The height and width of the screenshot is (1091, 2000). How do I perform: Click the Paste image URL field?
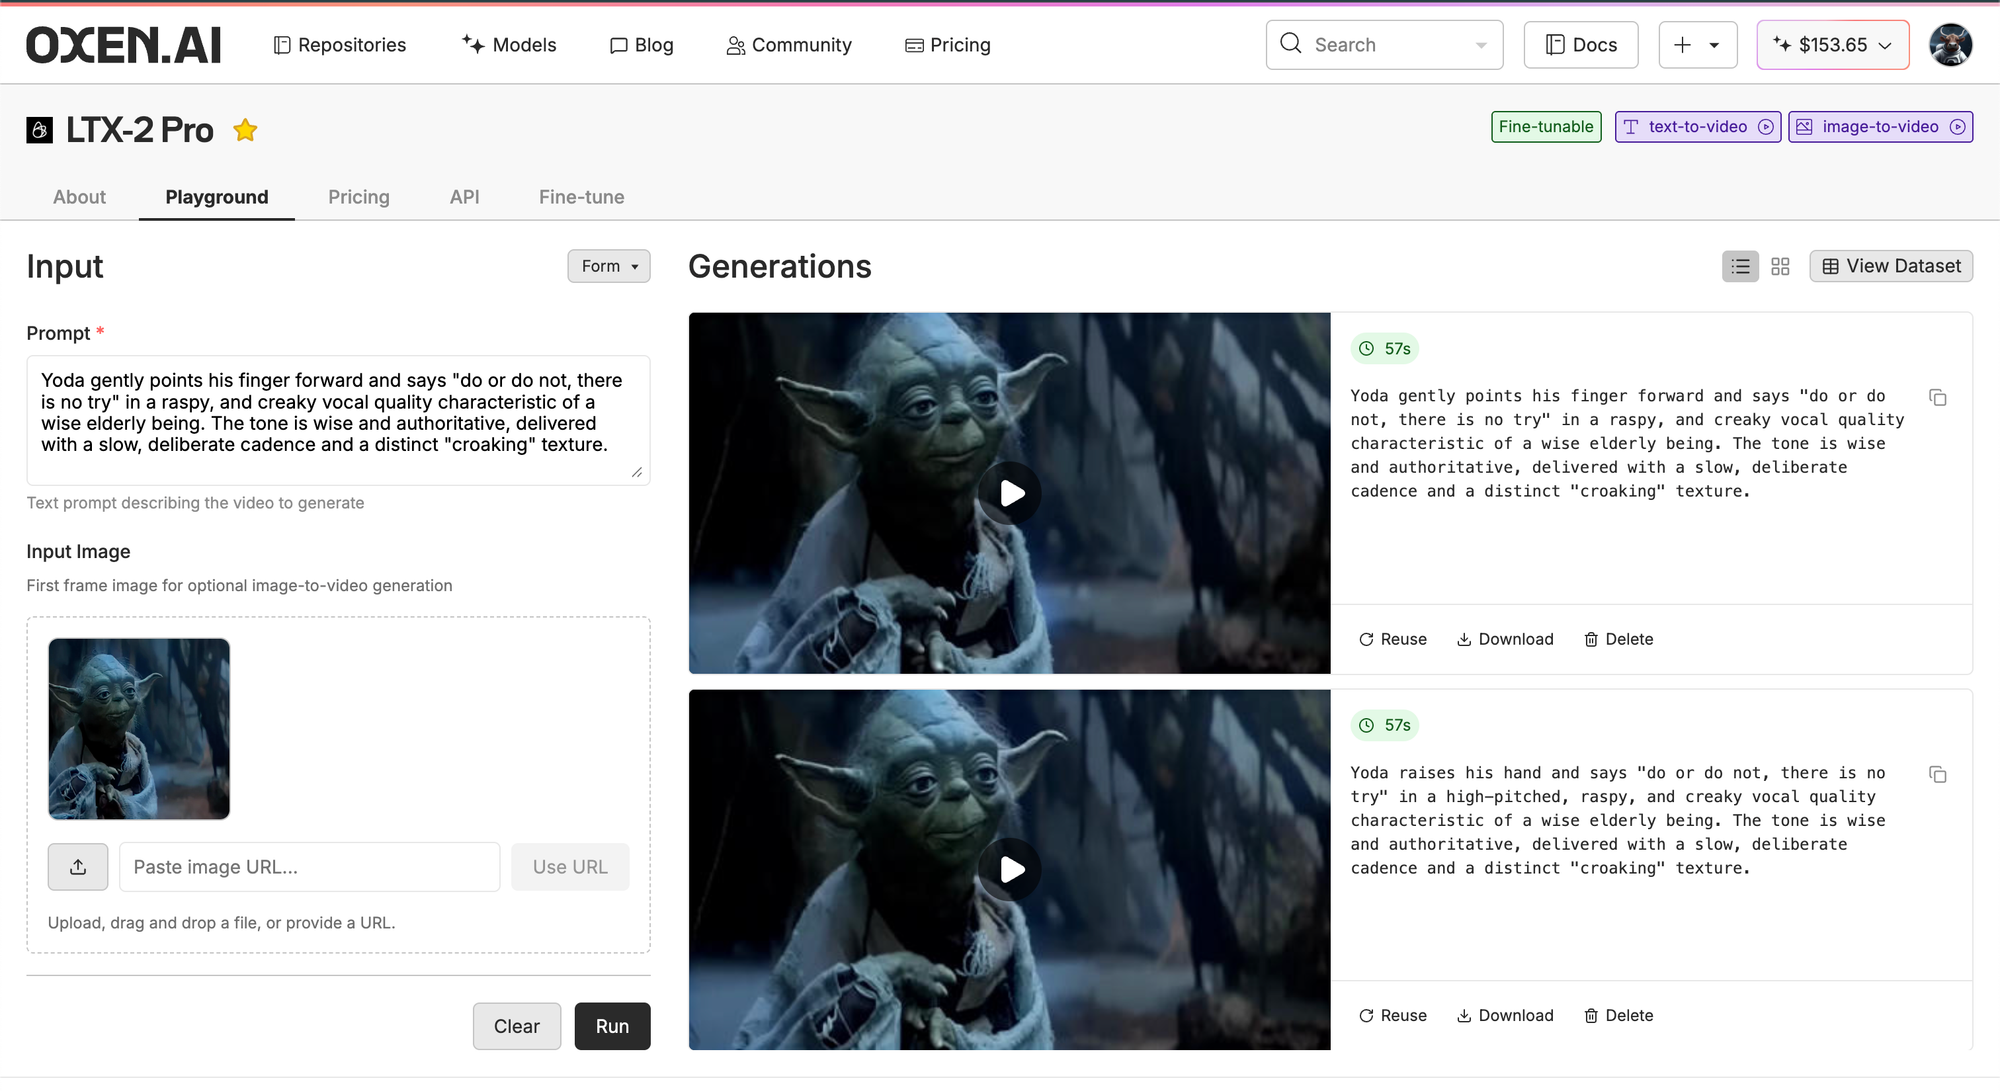click(x=309, y=867)
